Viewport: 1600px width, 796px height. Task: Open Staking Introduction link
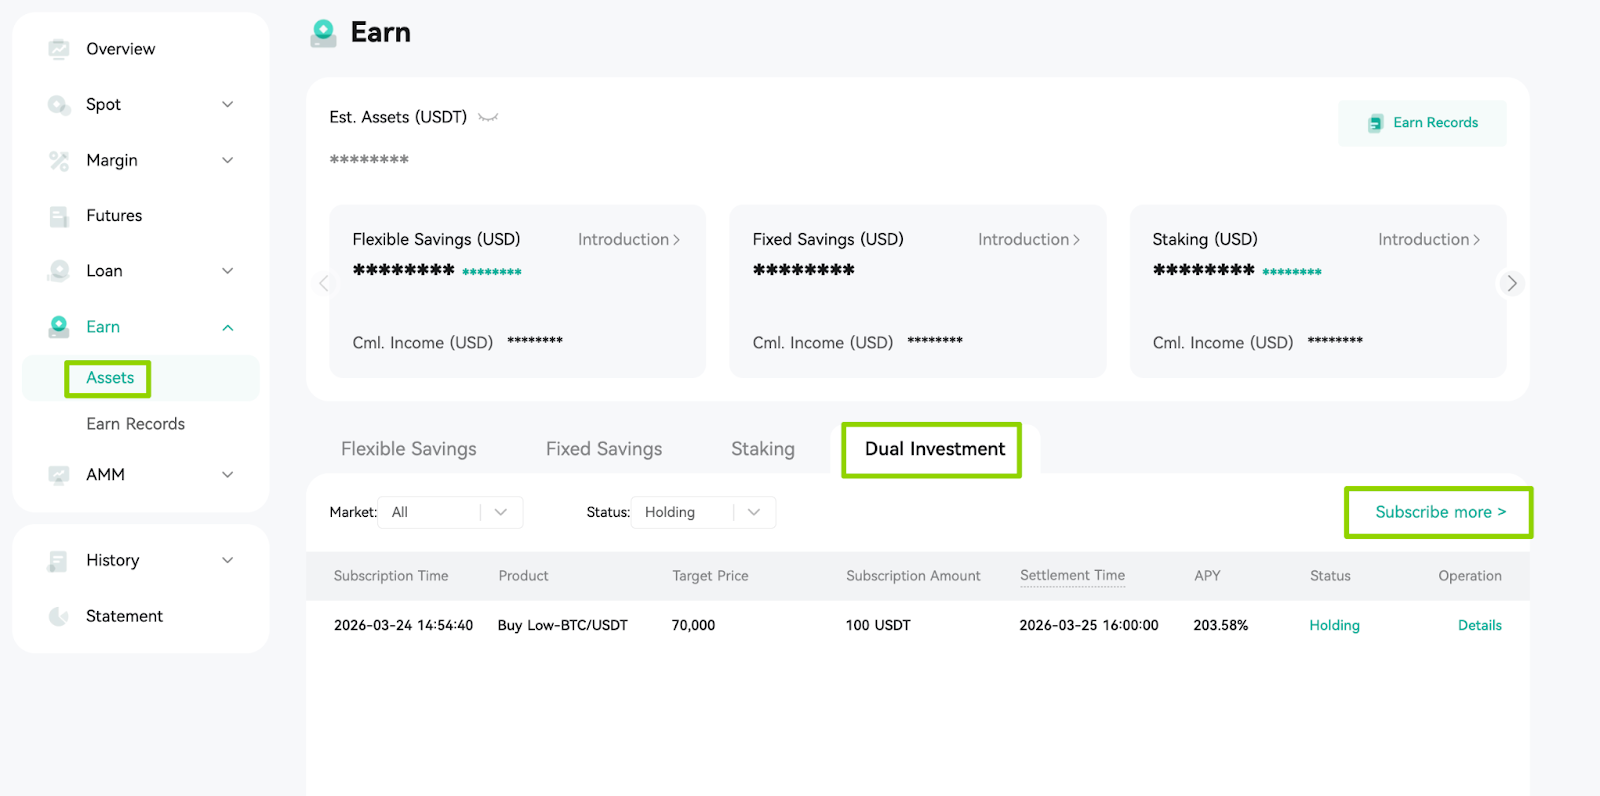tap(1429, 240)
